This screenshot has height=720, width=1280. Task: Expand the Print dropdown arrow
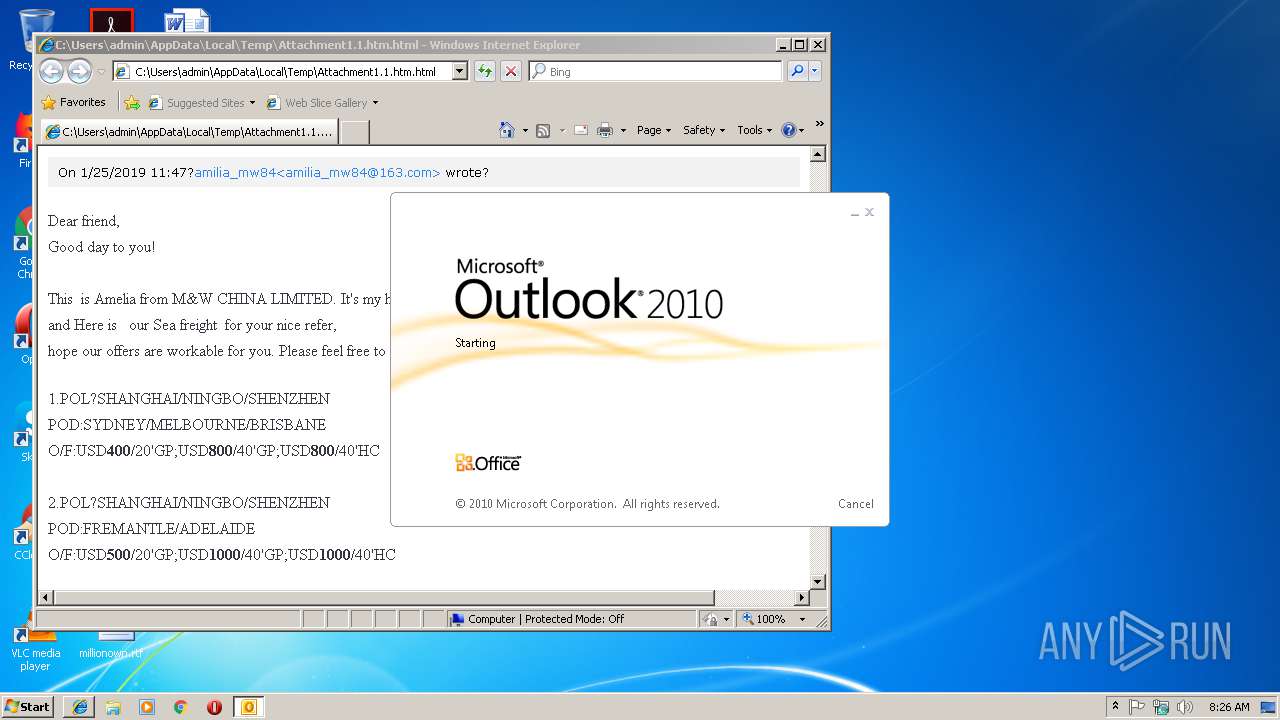click(x=623, y=130)
